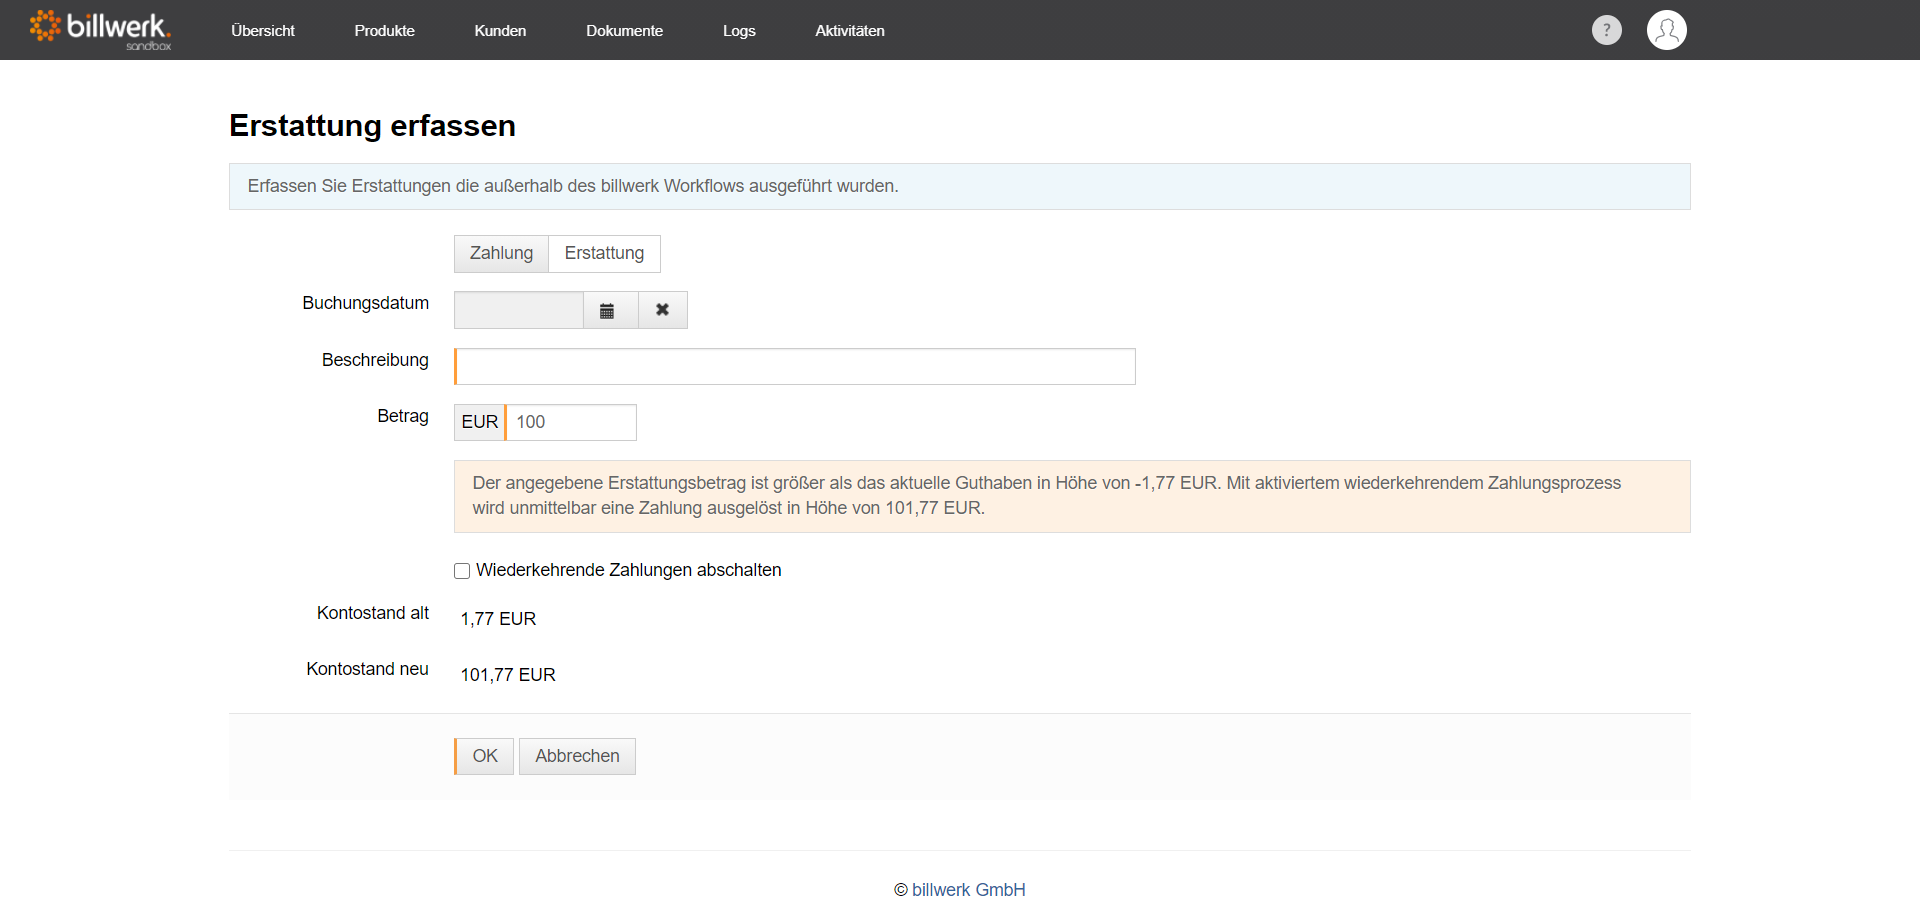Cancel with the Abbrechen button
1920x915 pixels.
(577, 756)
